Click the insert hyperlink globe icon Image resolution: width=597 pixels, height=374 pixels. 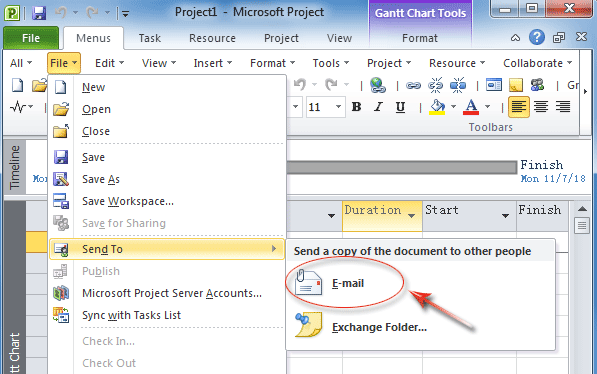coord(378,85)
